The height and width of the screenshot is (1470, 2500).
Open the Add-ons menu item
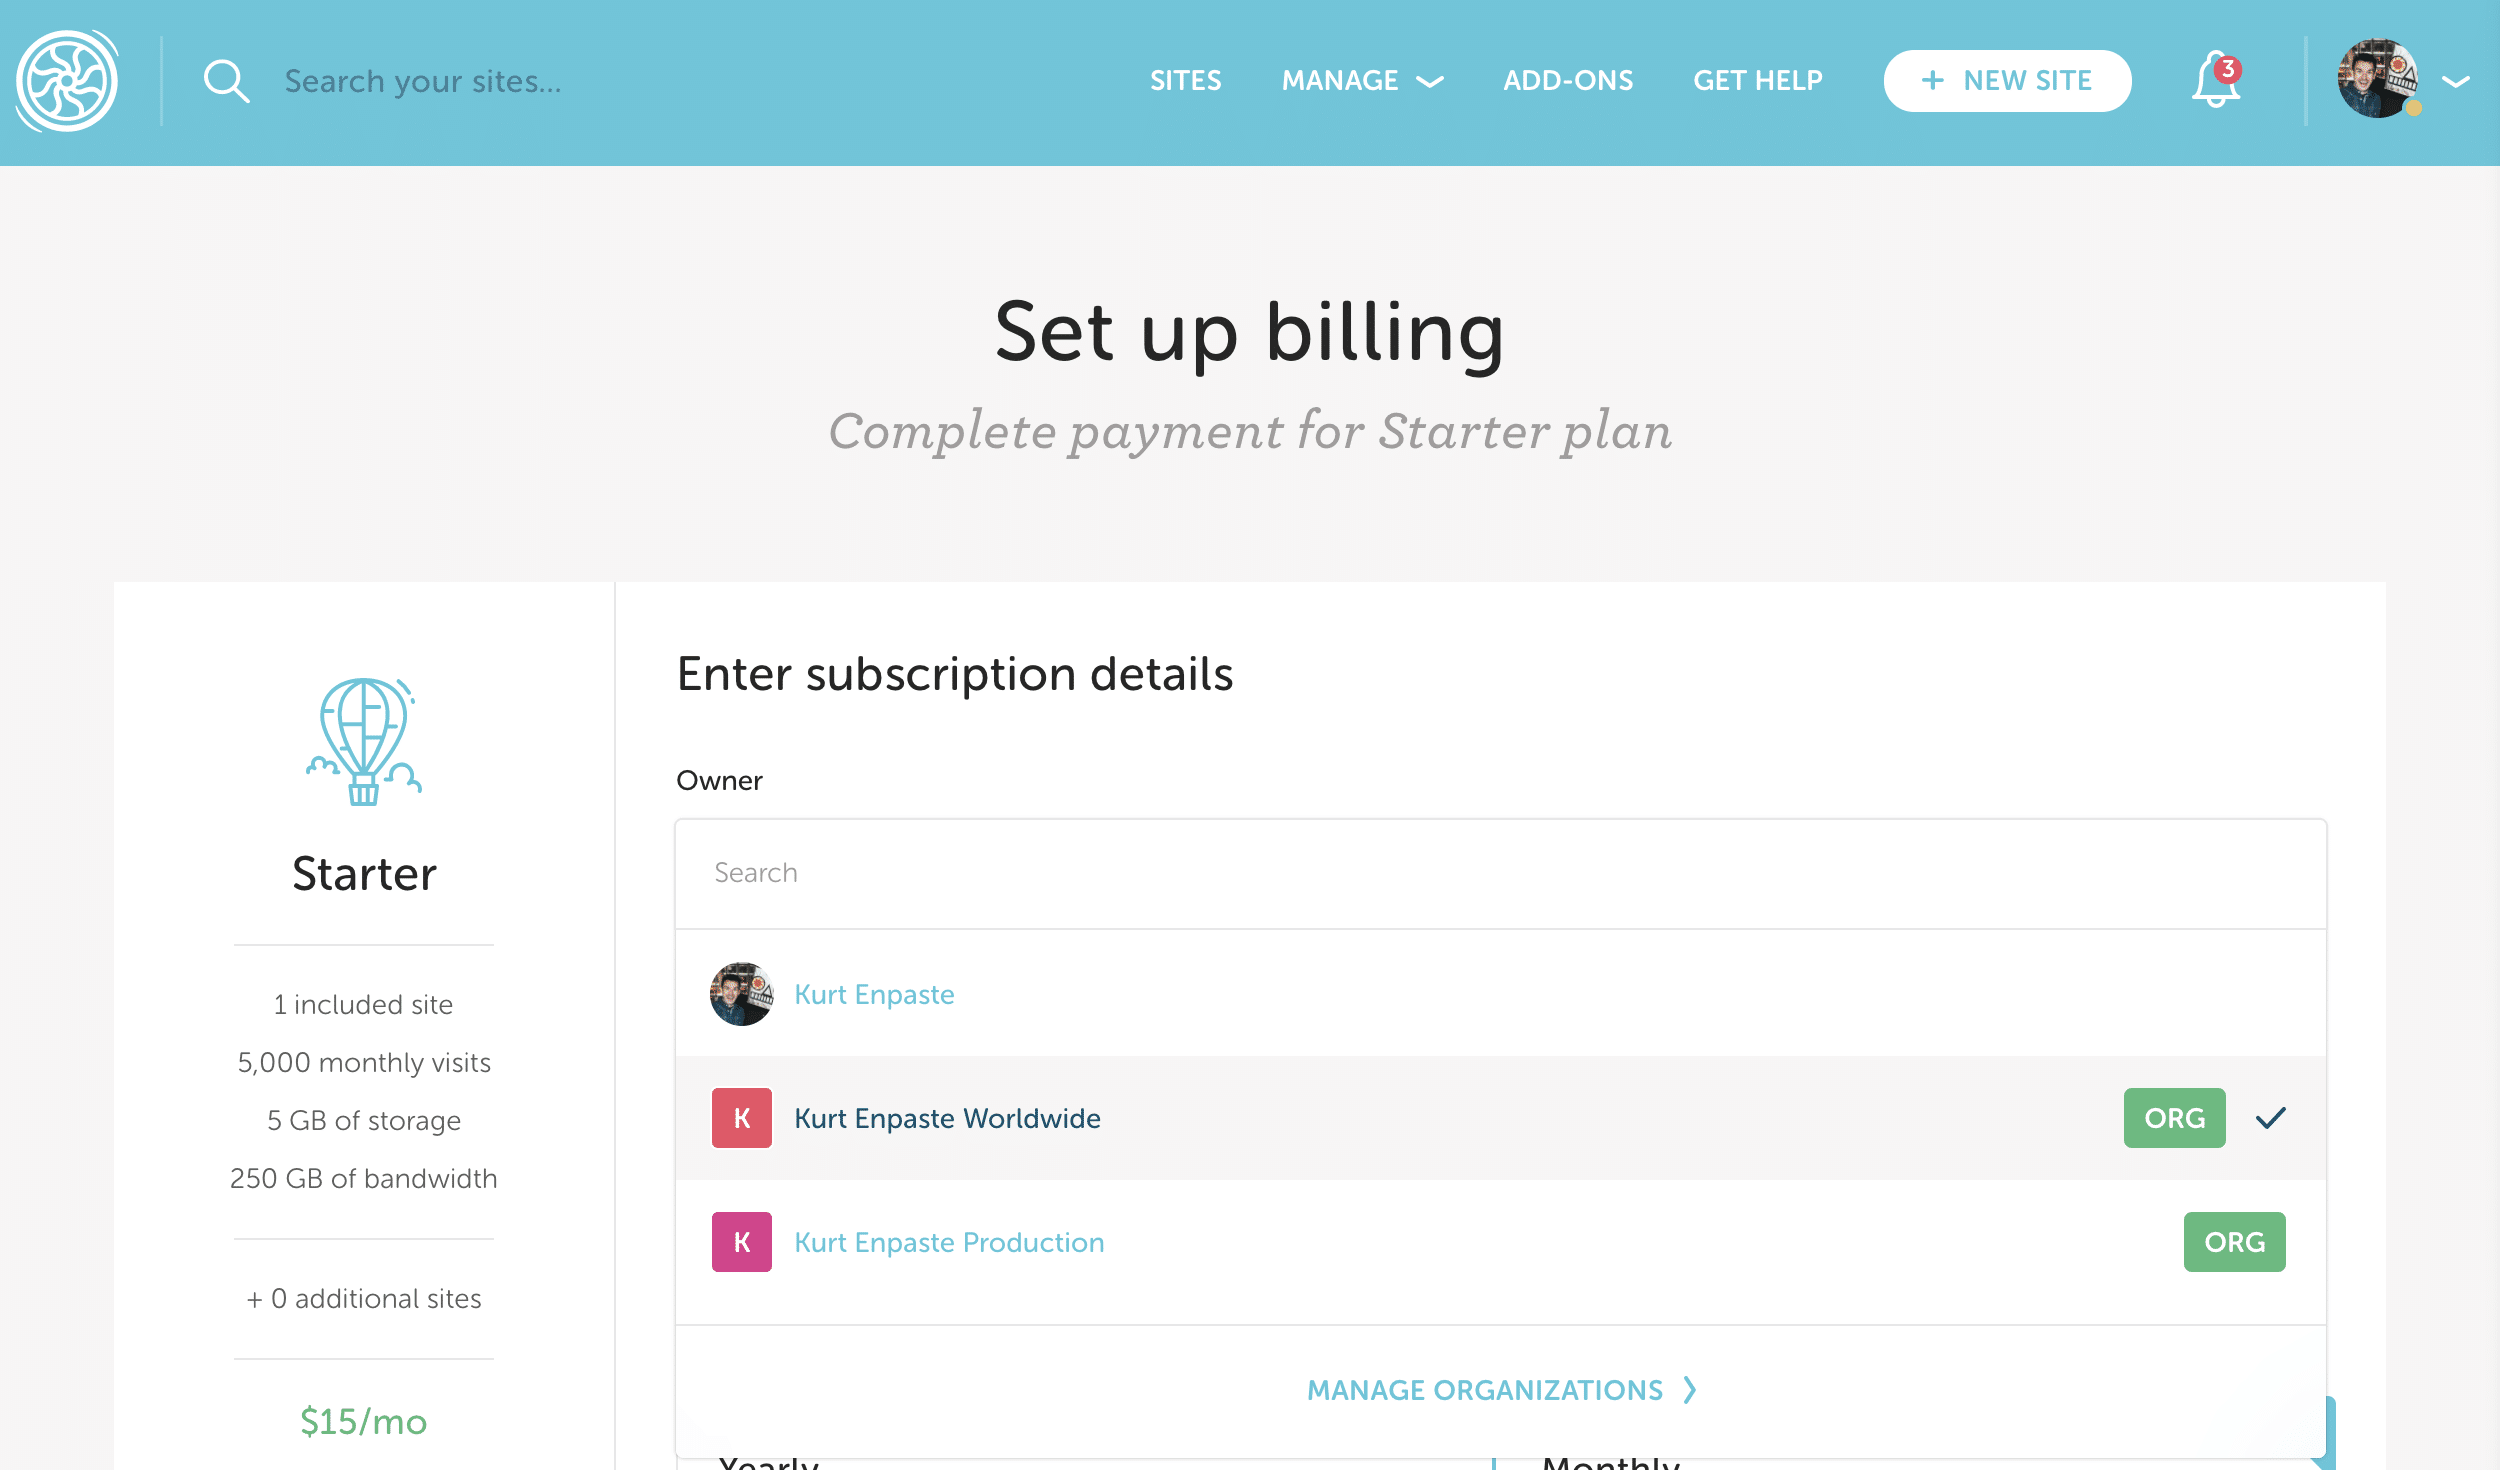(1568, 81)
